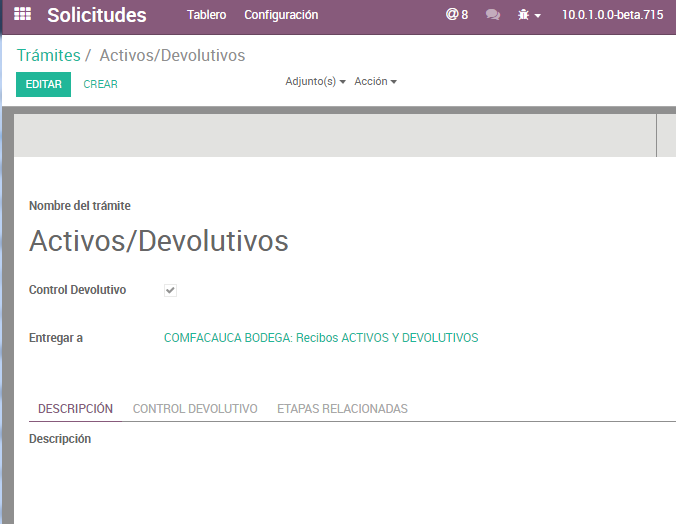The width and height of the screenshot is (676, 524).
Task: Click the Solicitudes app title
Action: click(x=96, y=15)
